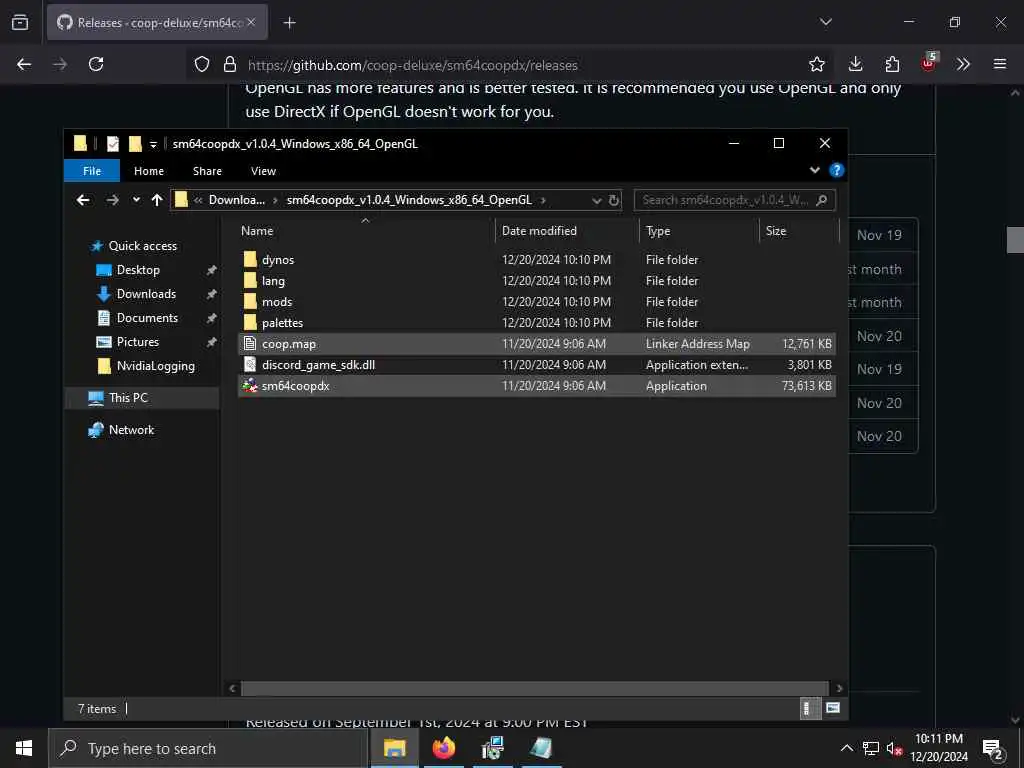Select the Releases coop-deluxe Firefox tab
The height and width of the screenshot is (768, 1024).
click(x=157, y=23)
